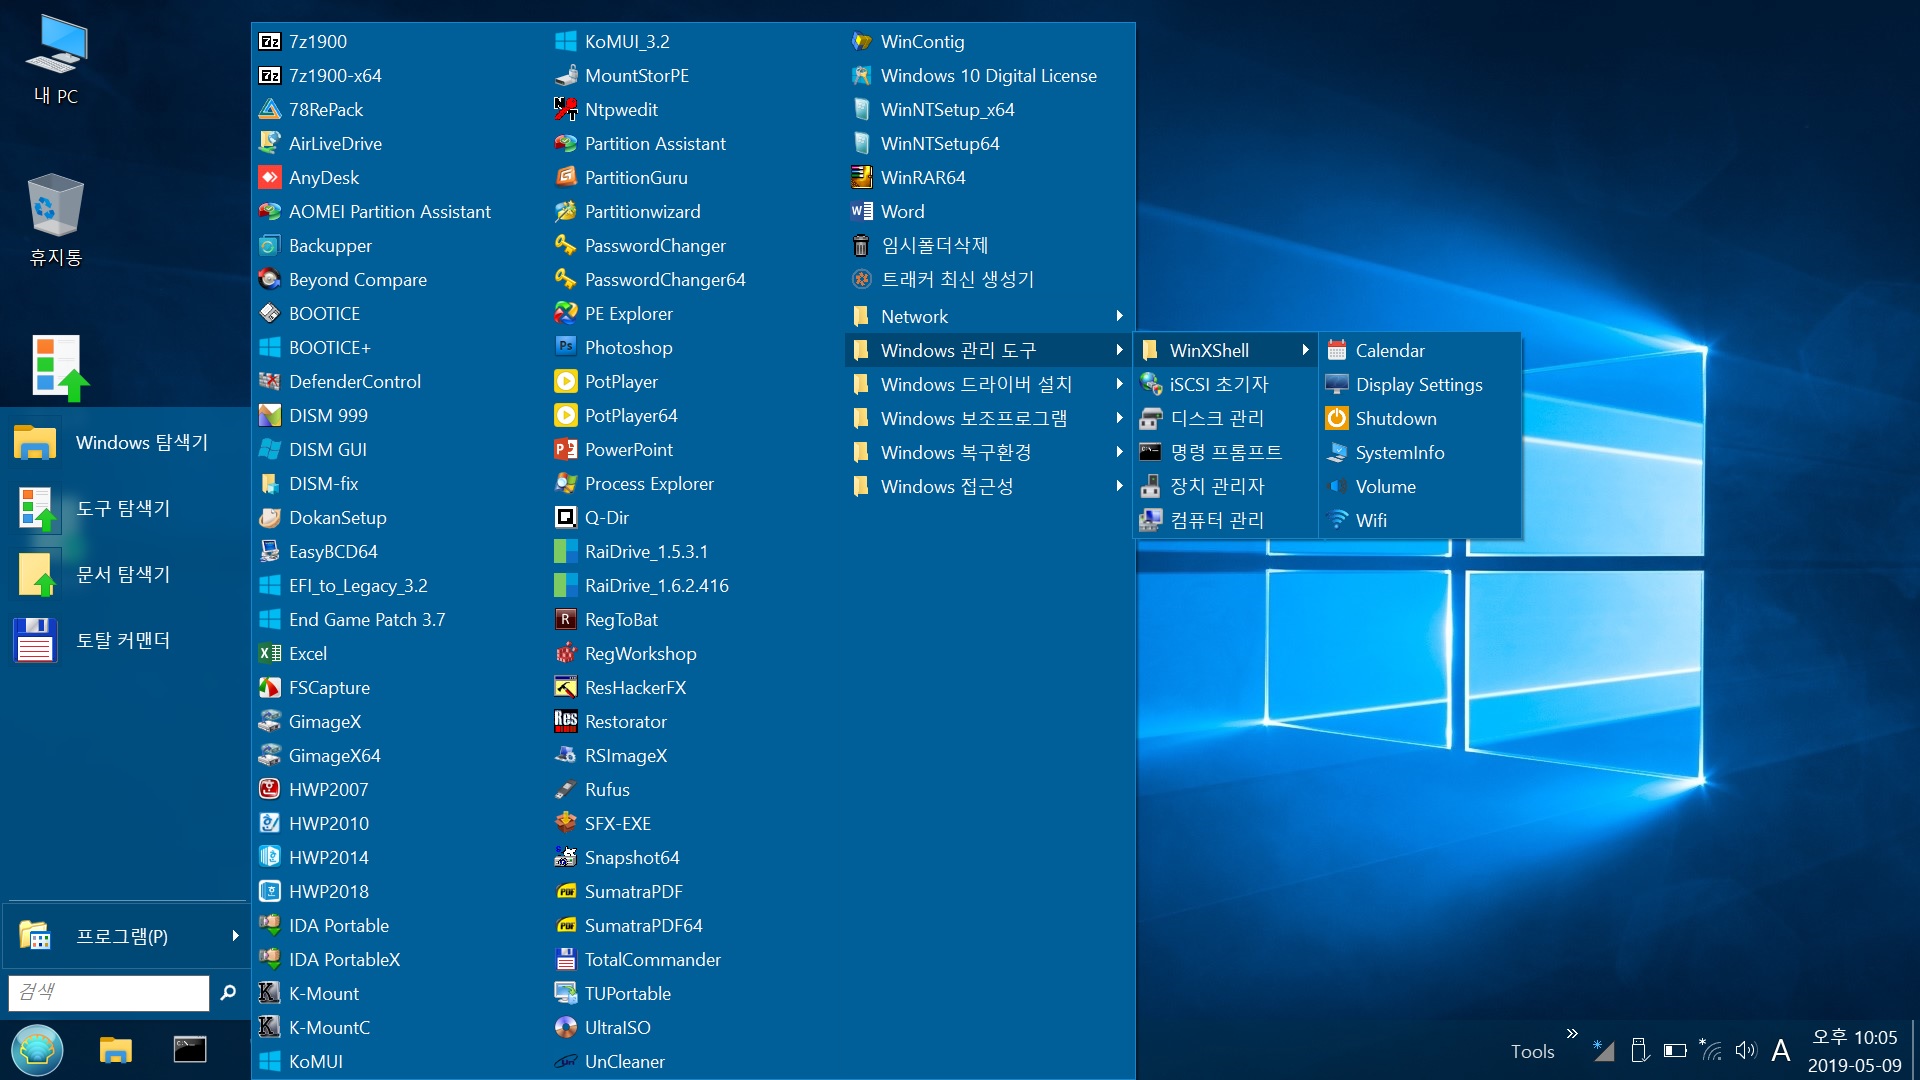
Task: Open the Wifi icon in submenu
Action: 1337,520
